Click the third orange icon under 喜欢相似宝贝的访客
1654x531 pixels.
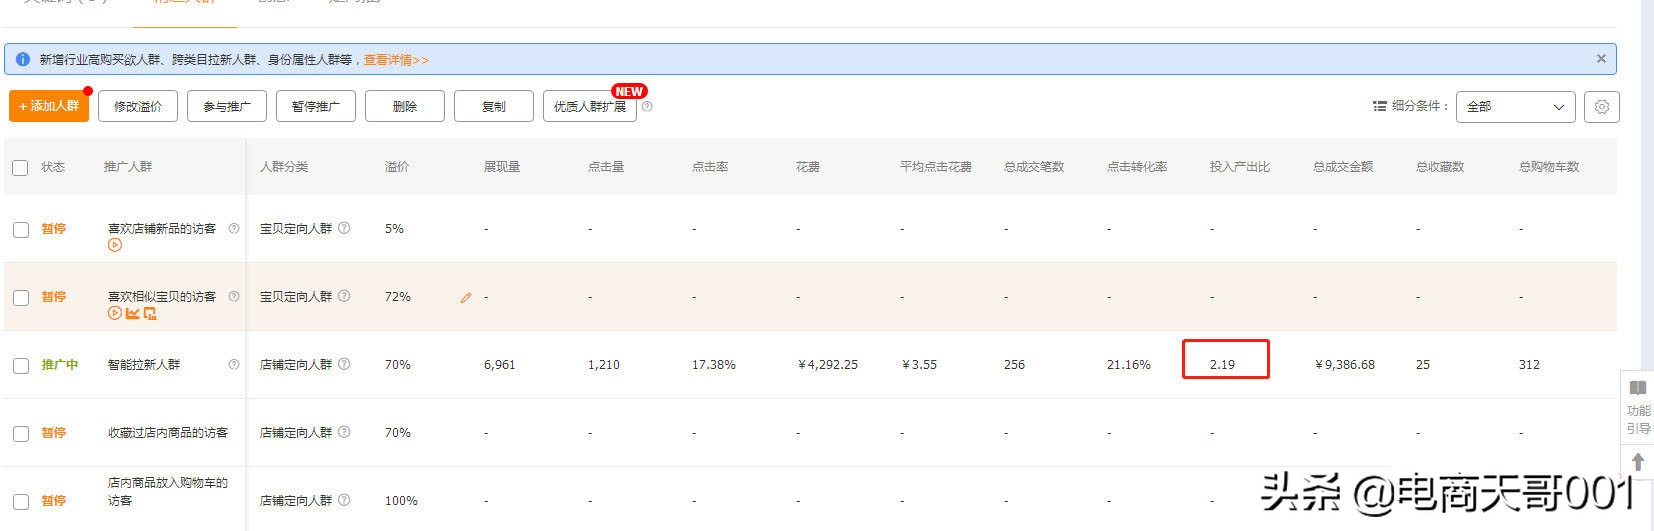150,313
